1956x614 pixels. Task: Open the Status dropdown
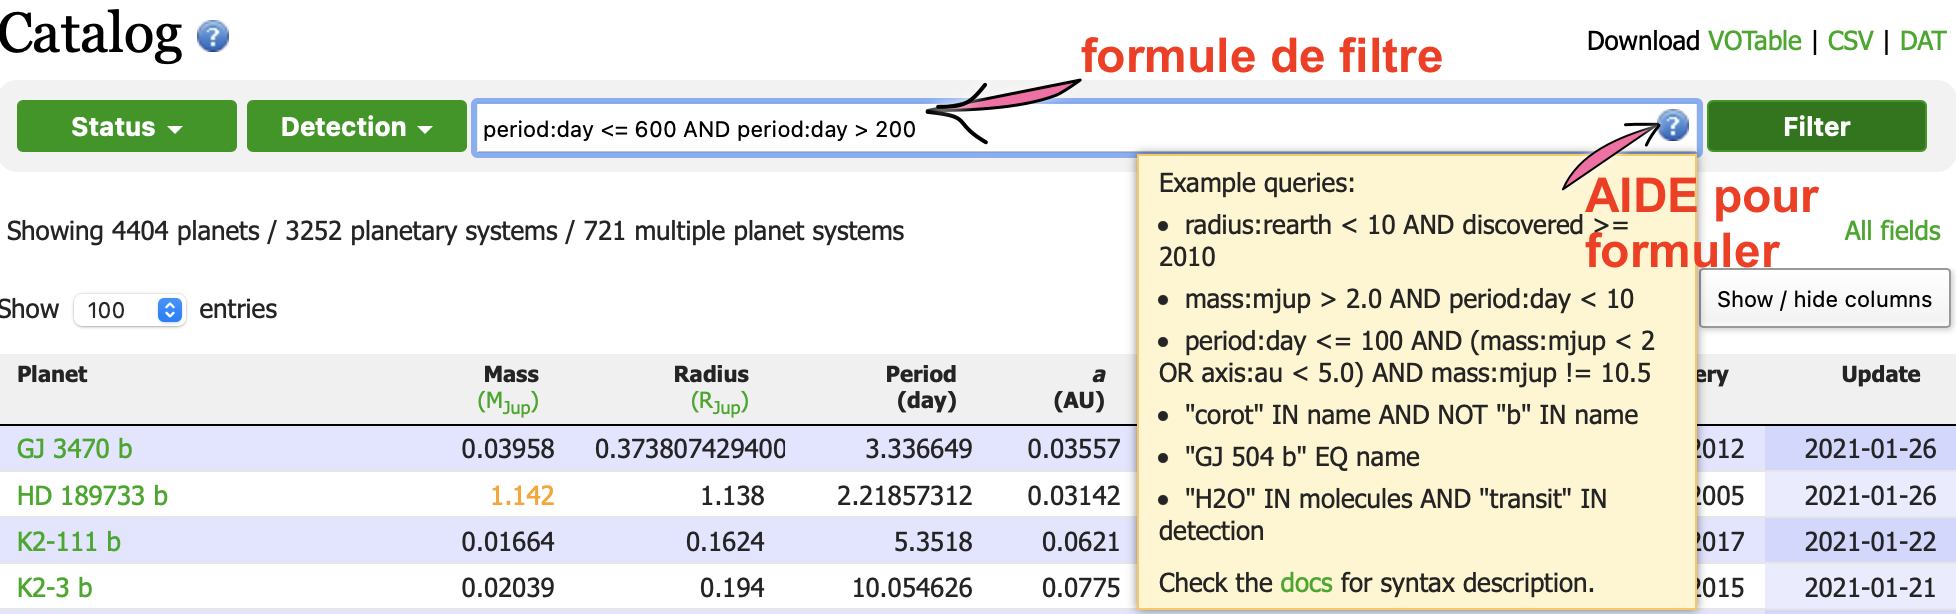coord(127,127)
